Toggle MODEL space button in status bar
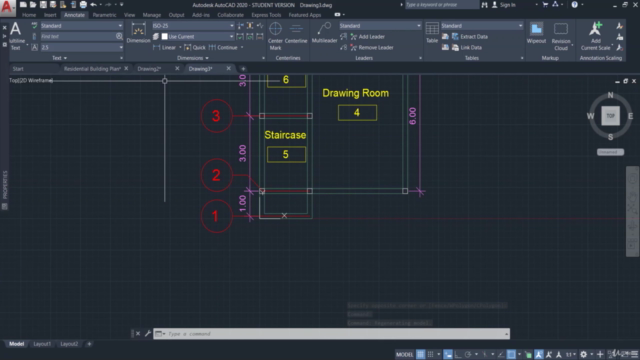This screenshot has height=360, width=640. coord(404,354)
